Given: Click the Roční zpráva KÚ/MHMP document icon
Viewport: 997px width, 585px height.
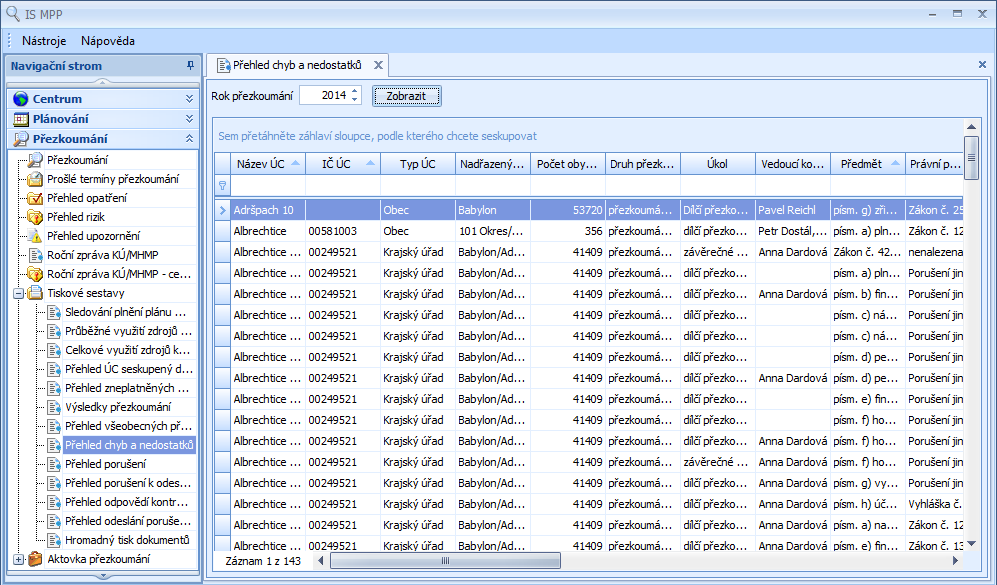Looking at the screenshot, I should pyautogui.click(x=35, y=255).
